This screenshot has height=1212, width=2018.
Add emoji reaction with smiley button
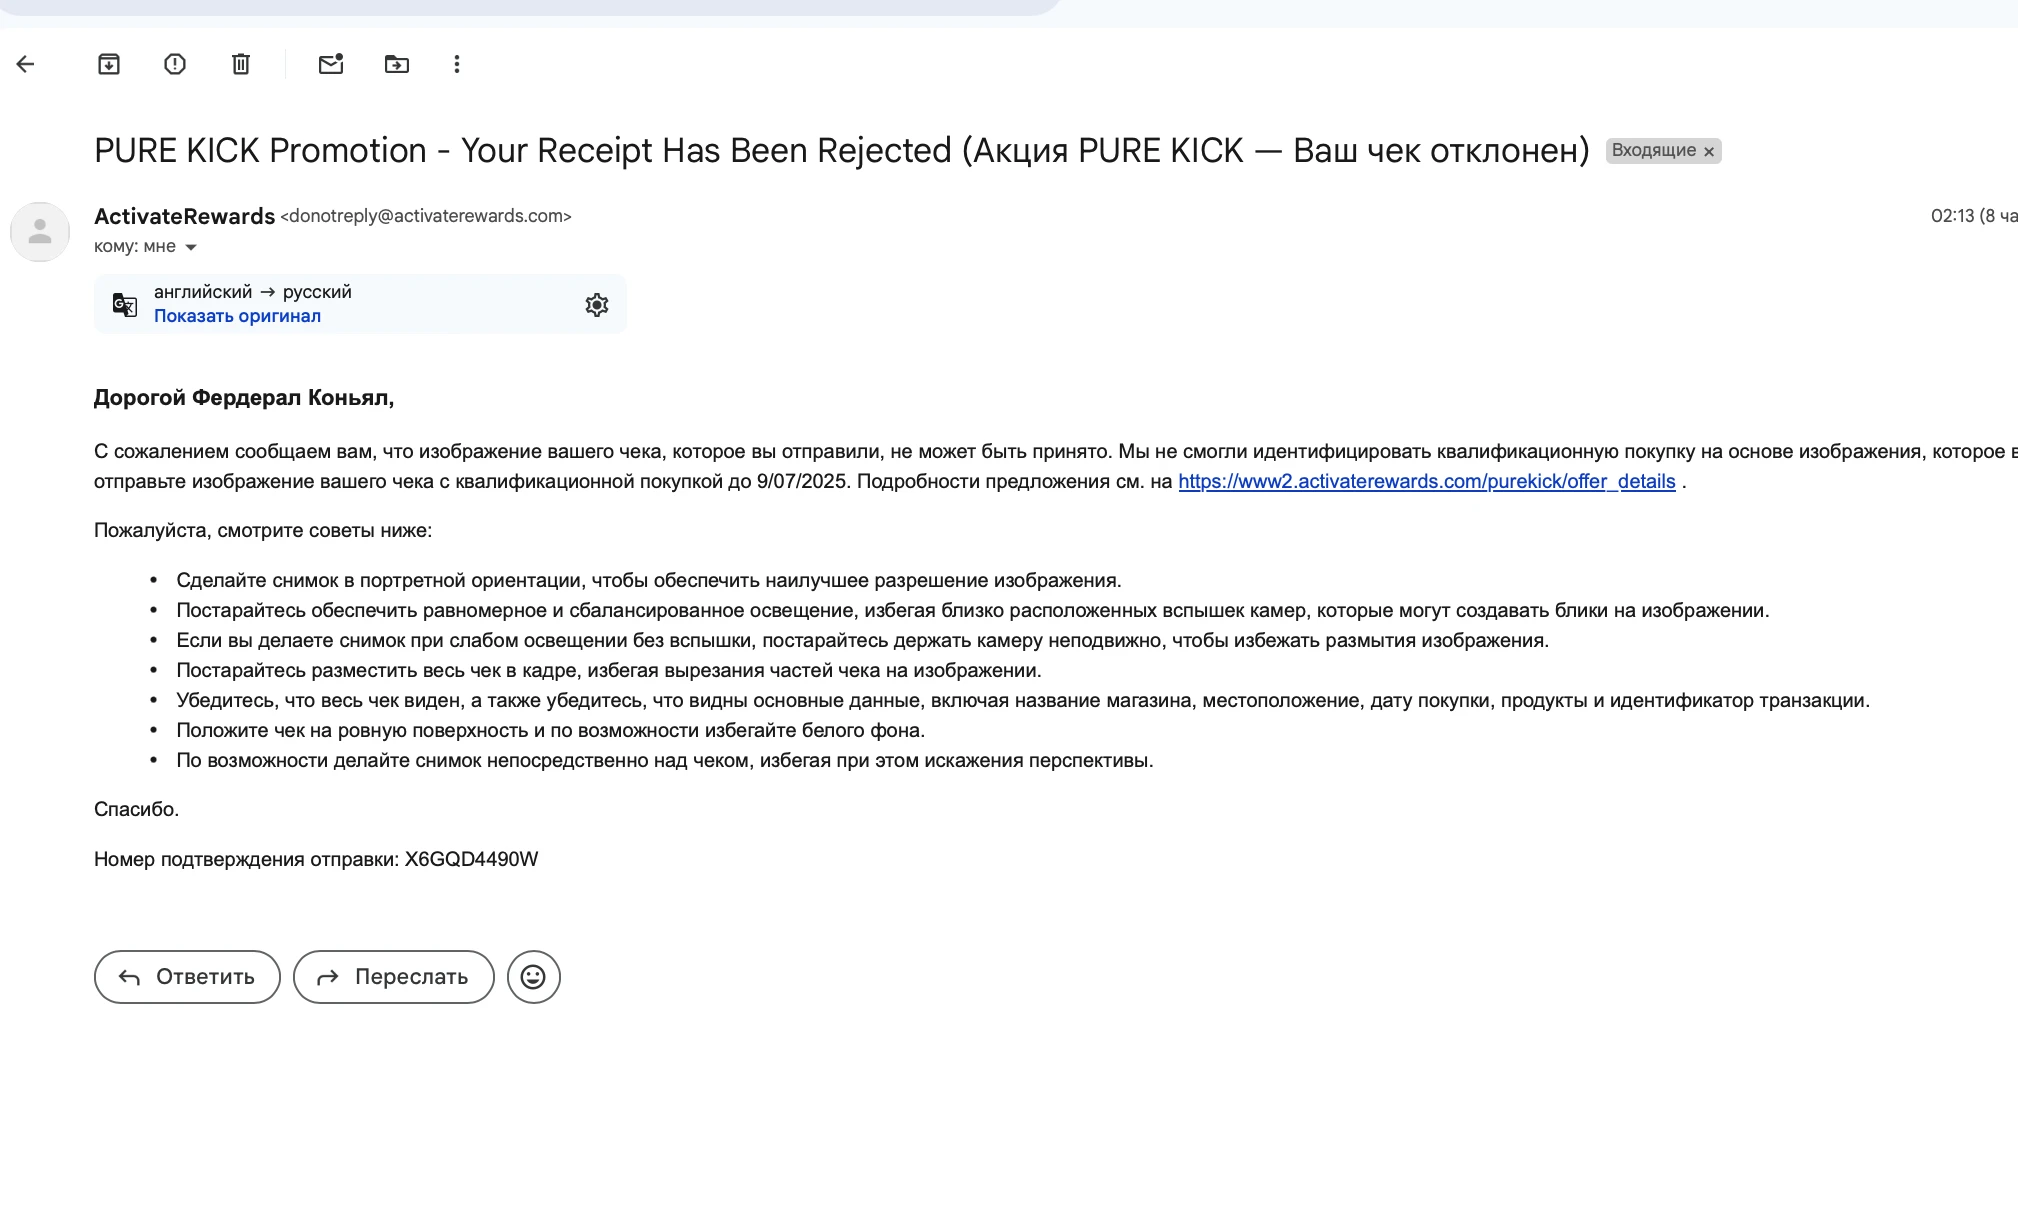pyautogui.click(x=533, y=977)
